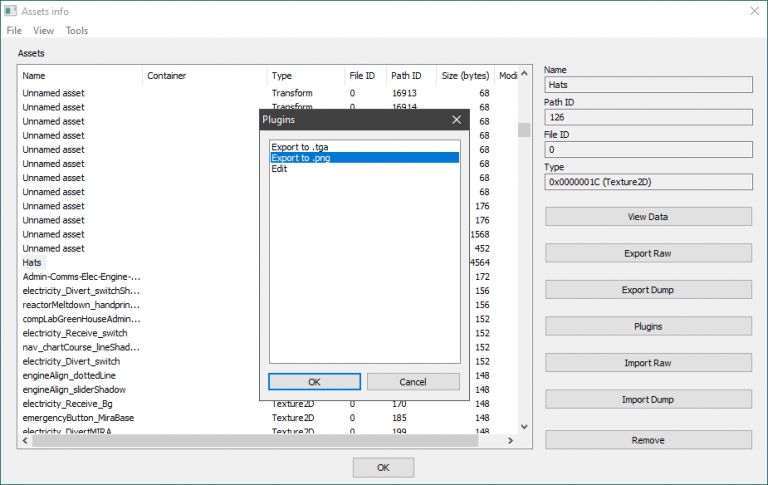Select the Hats asset row

click(34, 262)
